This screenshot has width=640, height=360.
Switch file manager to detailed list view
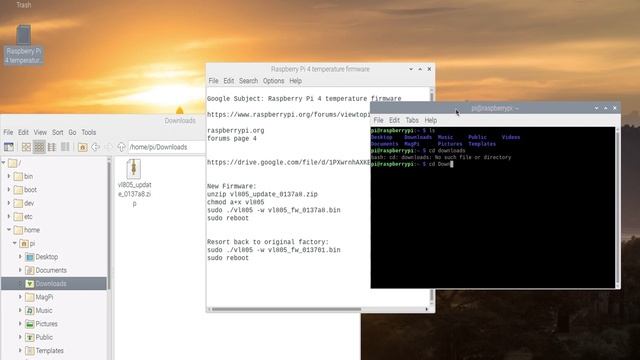(x=65, y=147)
